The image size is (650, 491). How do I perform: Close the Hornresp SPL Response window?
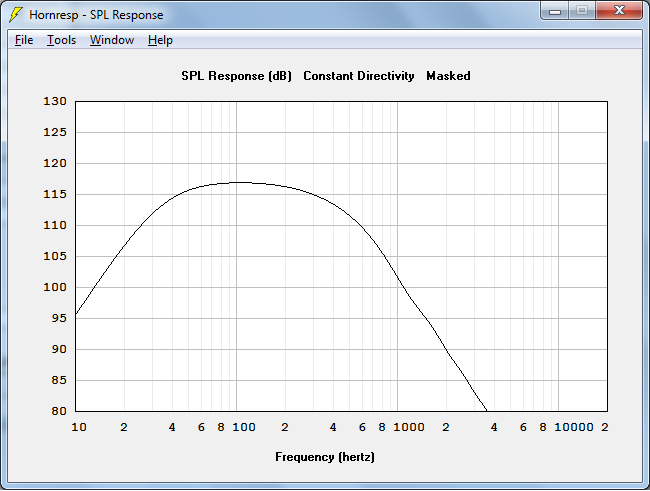tap(619, 10)
